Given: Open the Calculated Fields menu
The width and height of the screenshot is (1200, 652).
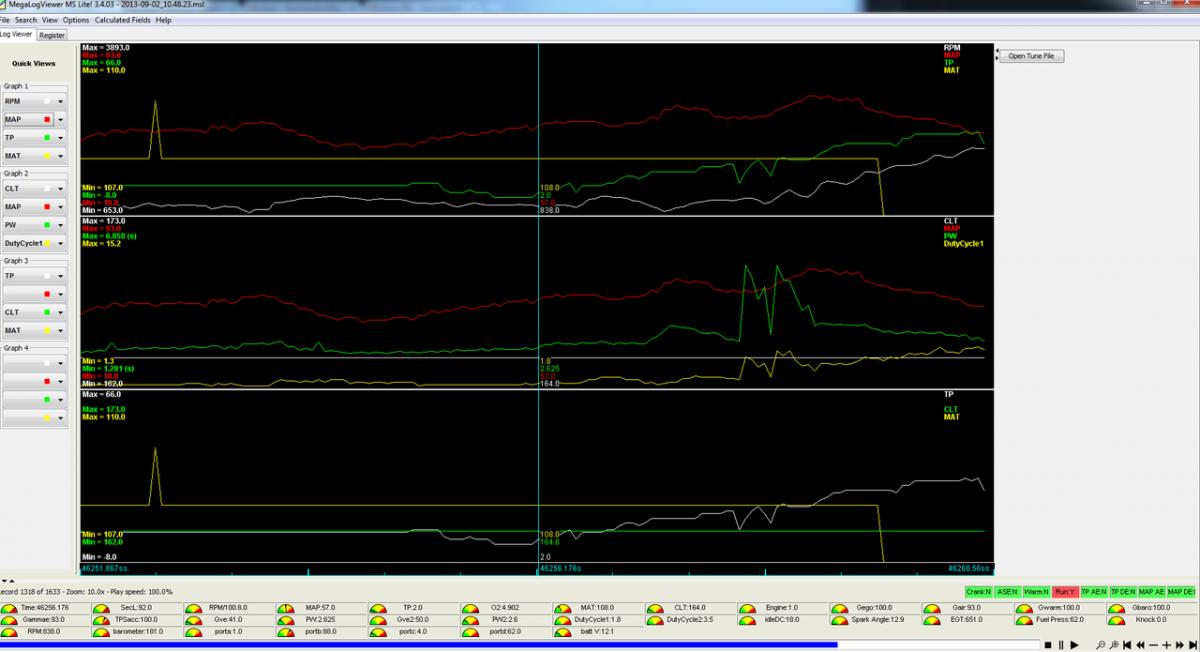Looking at the screenshot, I should point(123,20).
